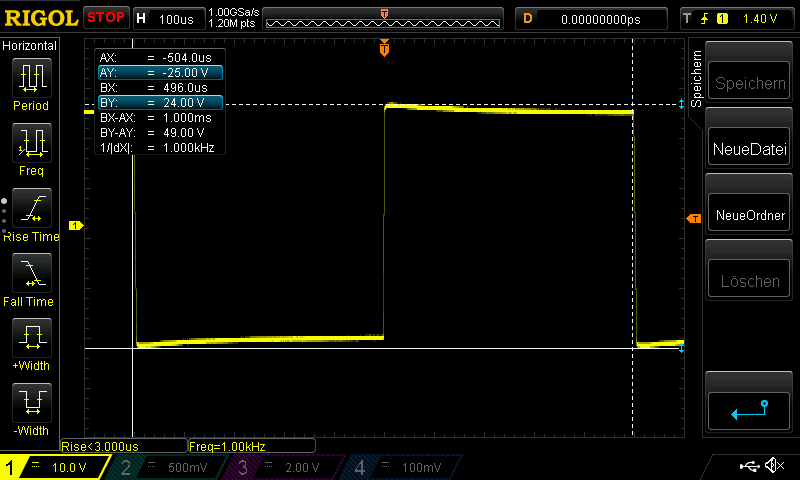Select channel 3 tab at 2.00 V

[283, 467]
